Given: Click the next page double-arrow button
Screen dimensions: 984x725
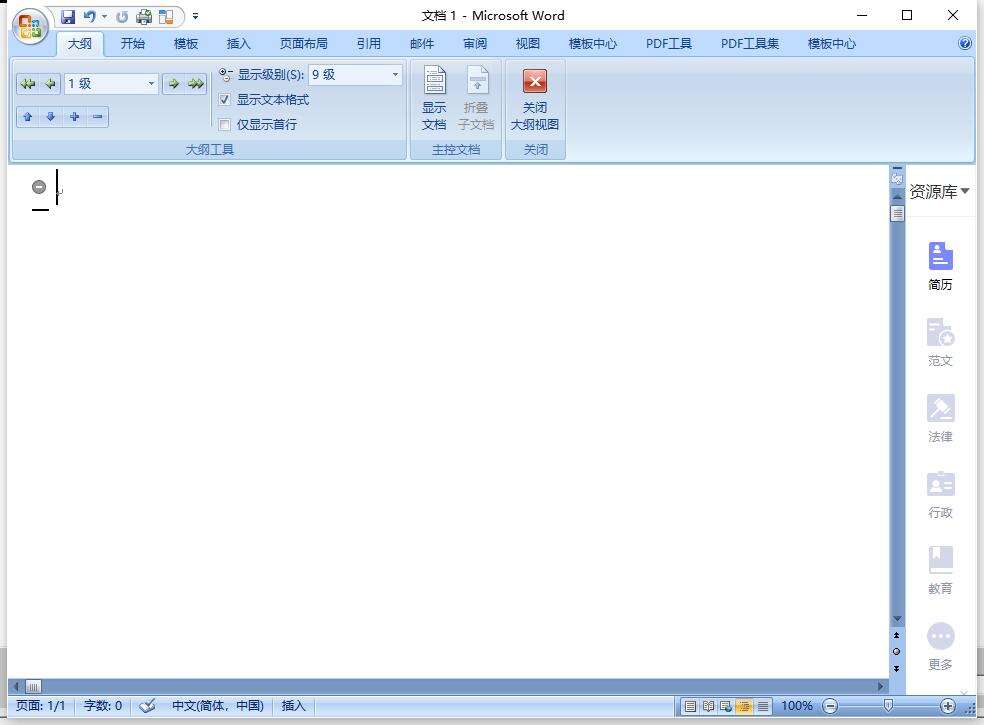Looking at the screenshot, I should click(x=896, y=669).
